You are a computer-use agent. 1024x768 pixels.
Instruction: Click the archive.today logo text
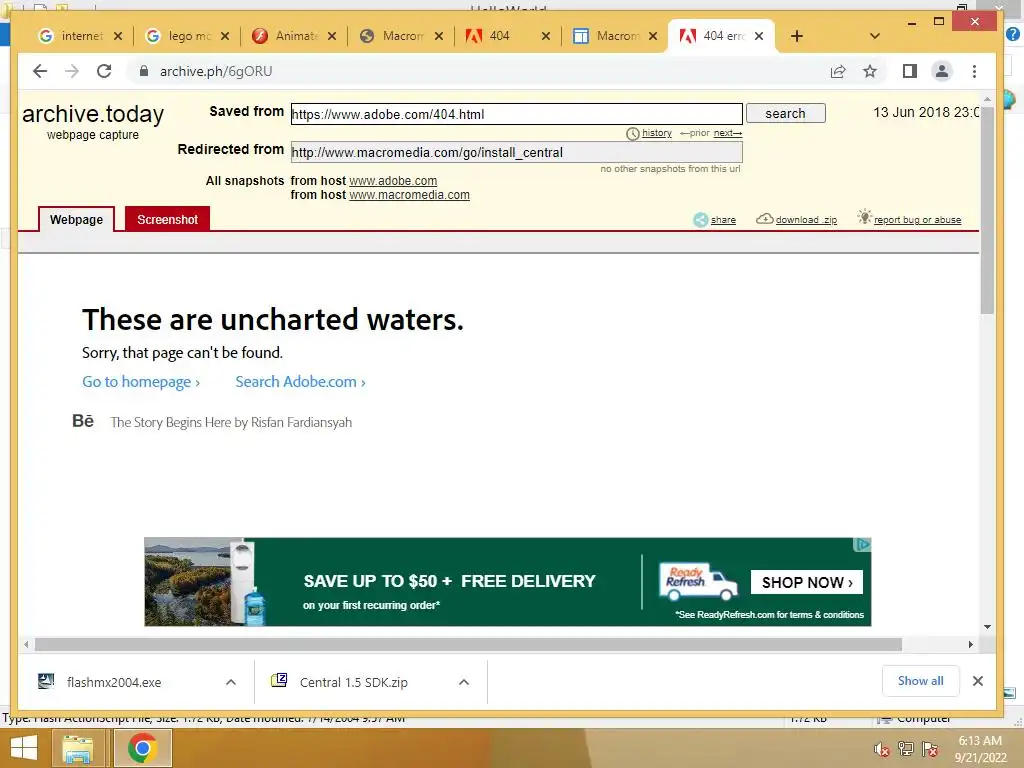pyautogui.click(x=93, y=114)
